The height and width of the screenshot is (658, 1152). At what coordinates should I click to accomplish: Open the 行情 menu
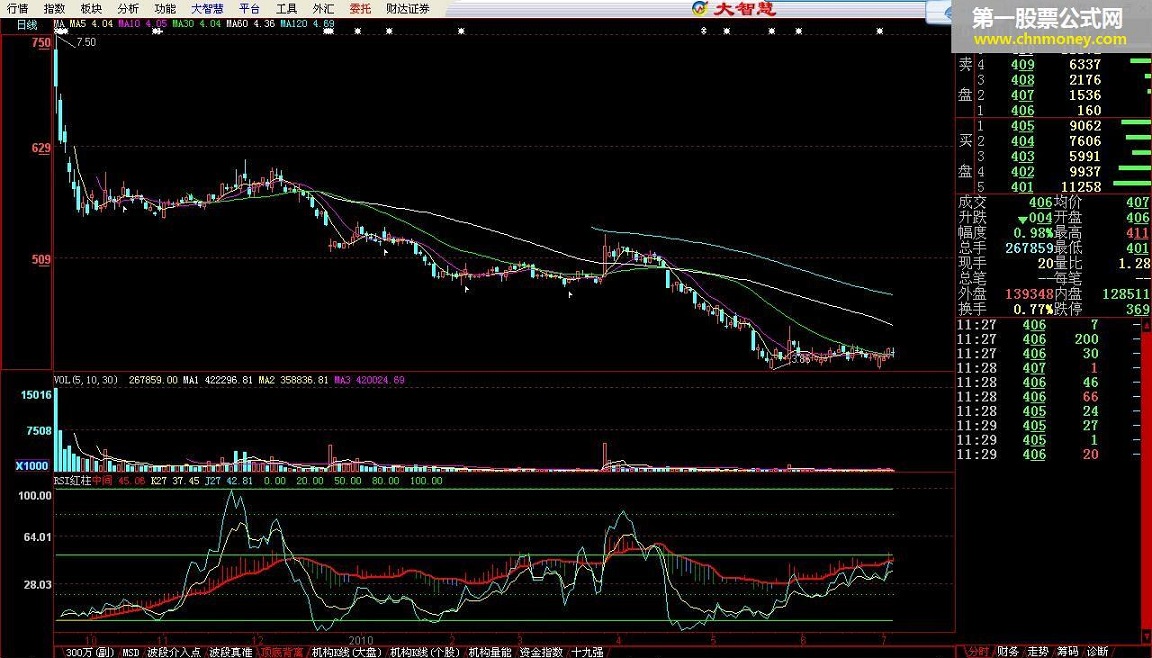pos(18,9)
